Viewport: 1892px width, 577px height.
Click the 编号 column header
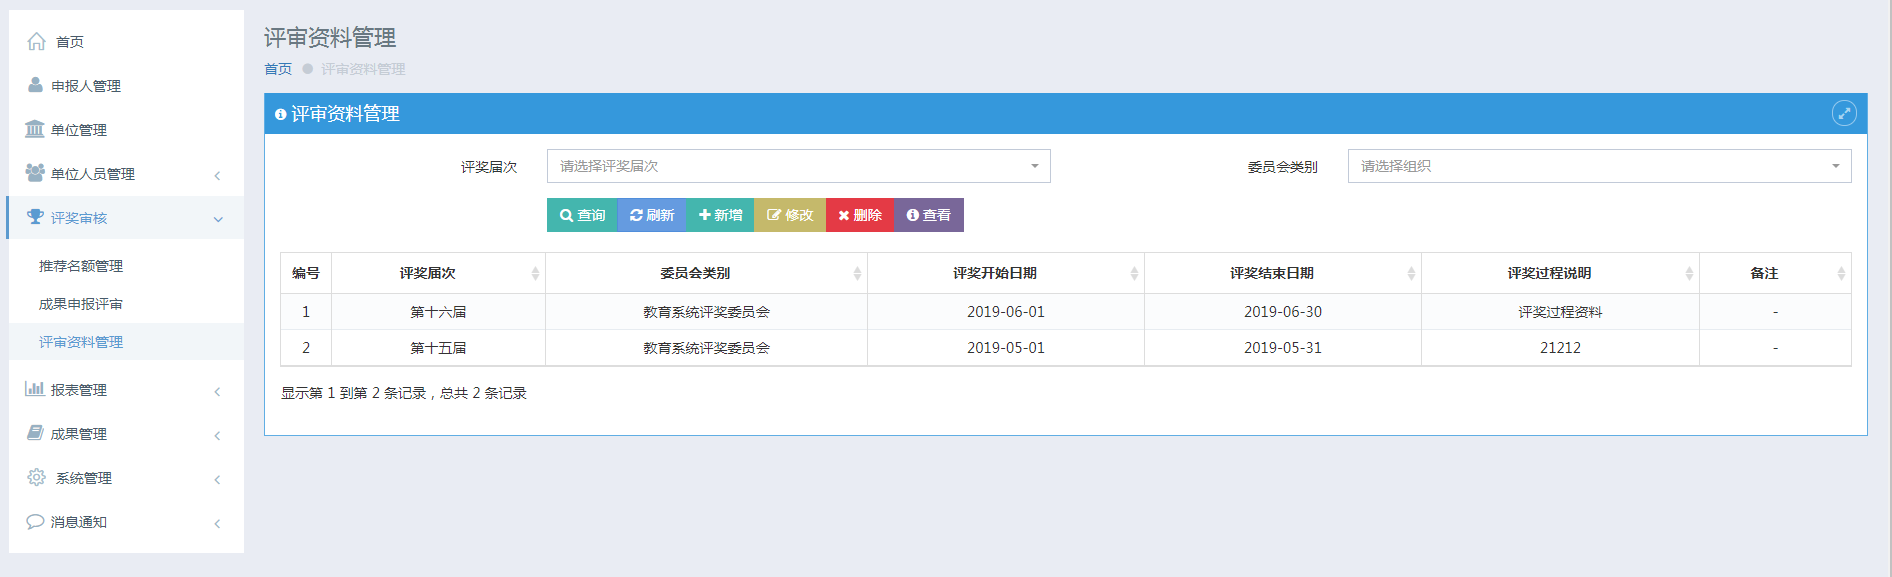point(306,273)
